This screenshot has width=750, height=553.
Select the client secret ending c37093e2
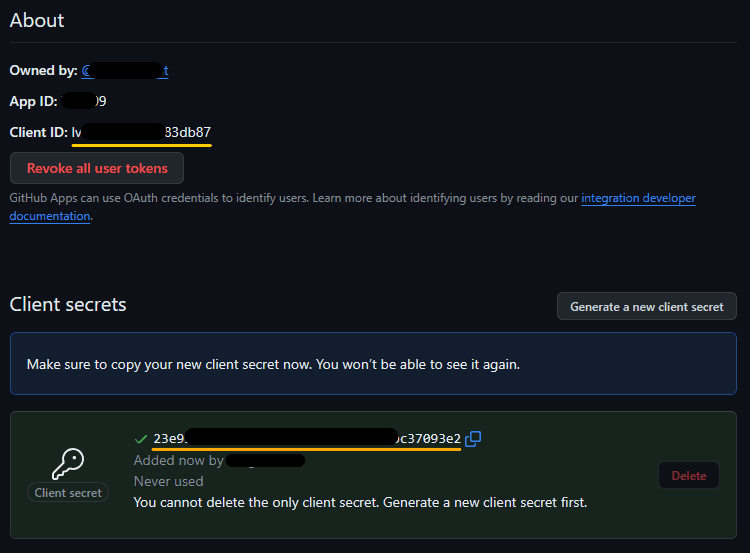pos(307,438)
